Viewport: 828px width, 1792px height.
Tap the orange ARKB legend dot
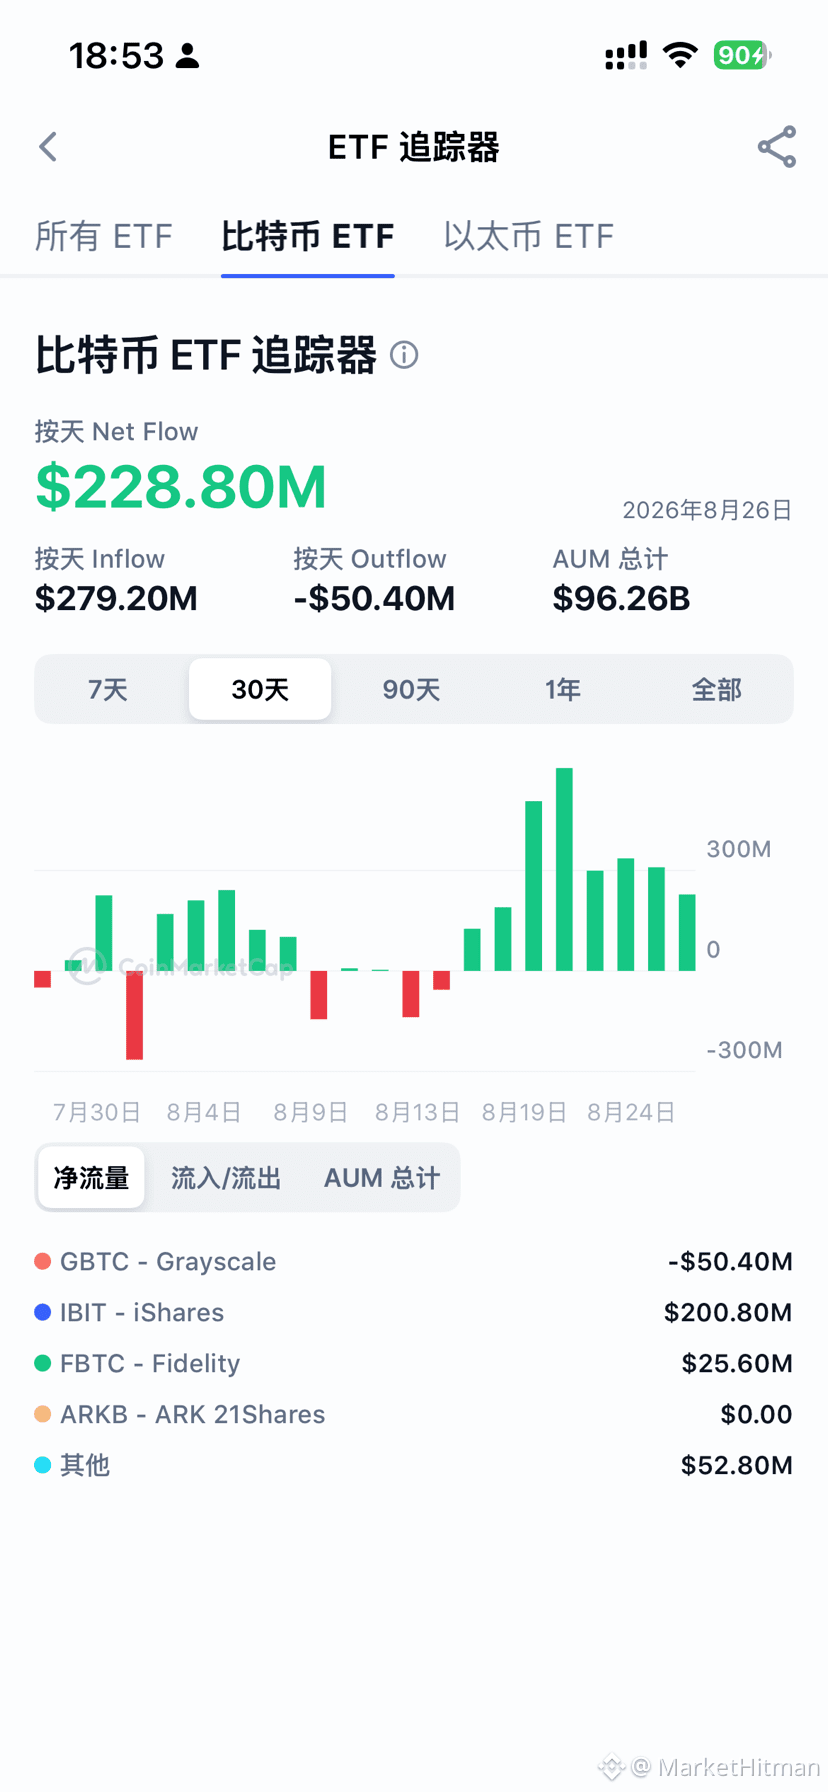(43, 1414)
